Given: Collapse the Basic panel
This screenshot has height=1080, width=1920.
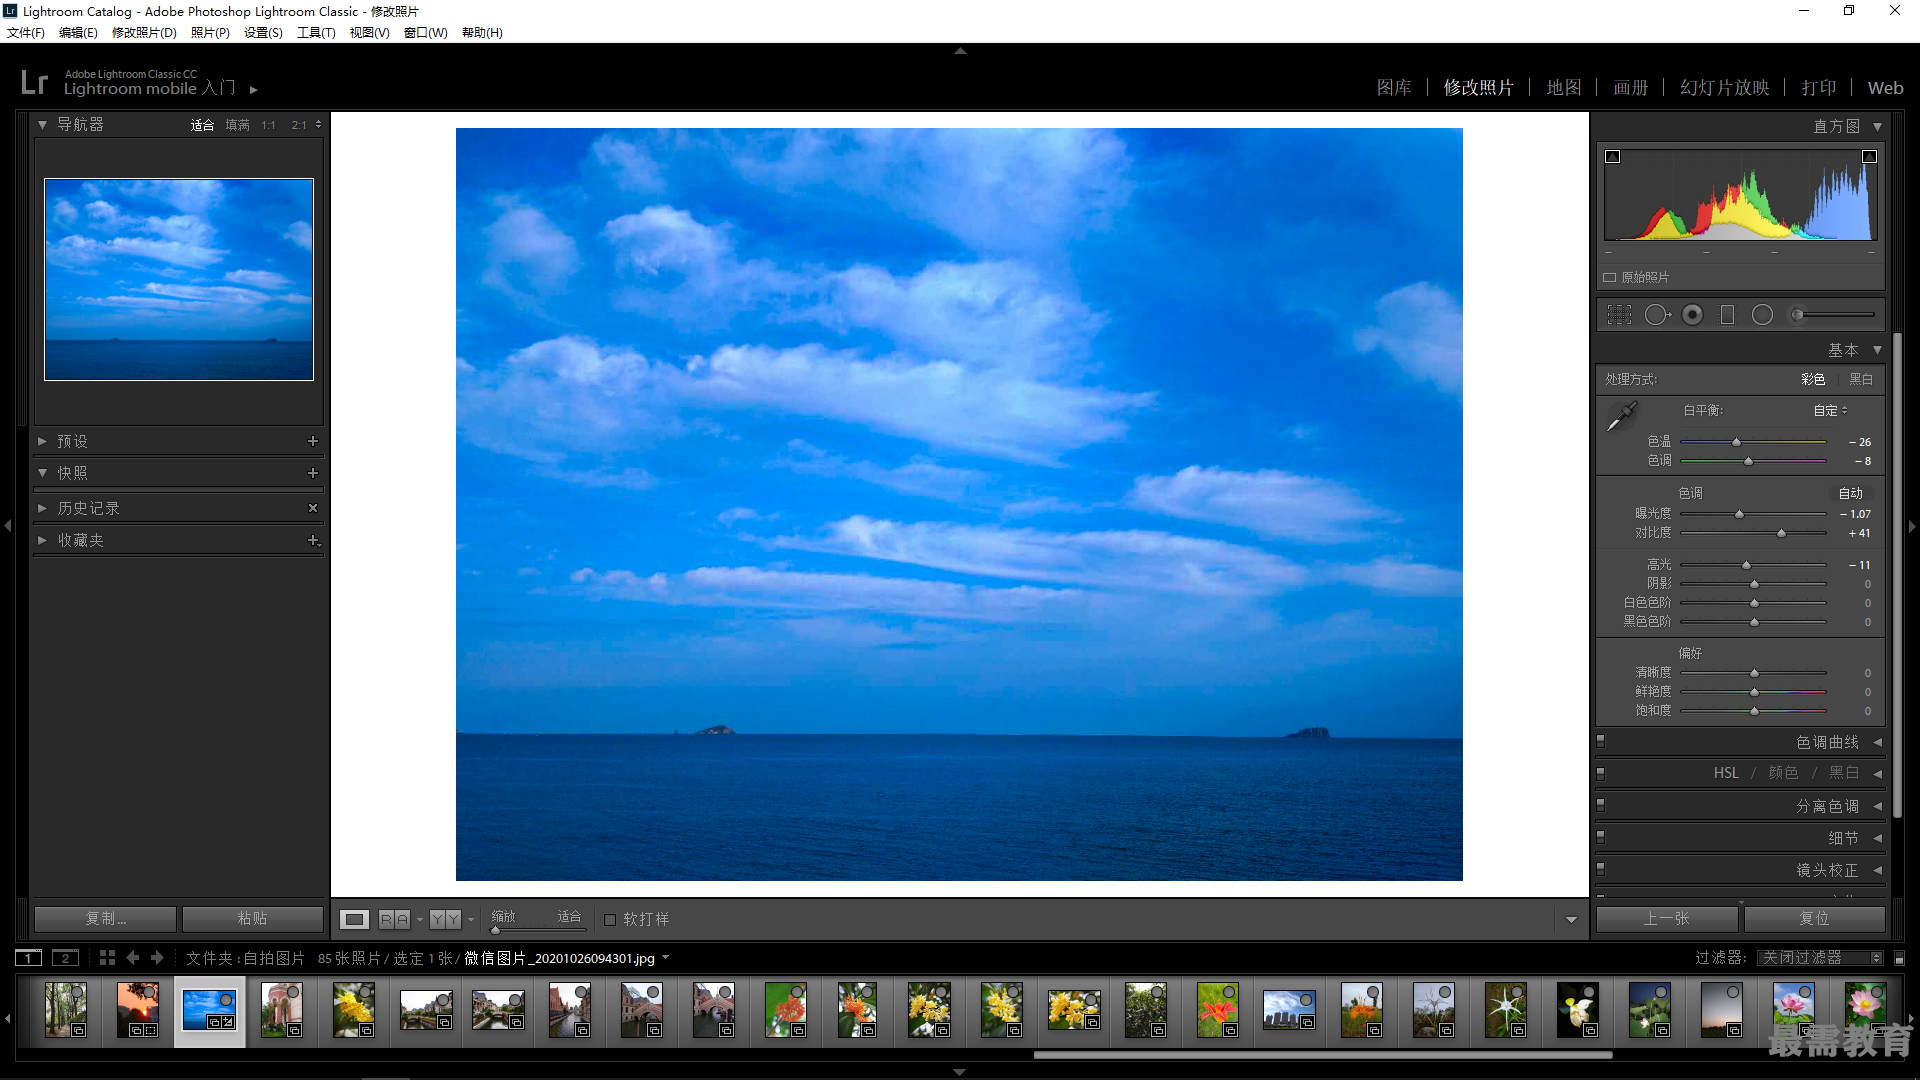Looking at the screenshot, I should tap(1877, 350).
